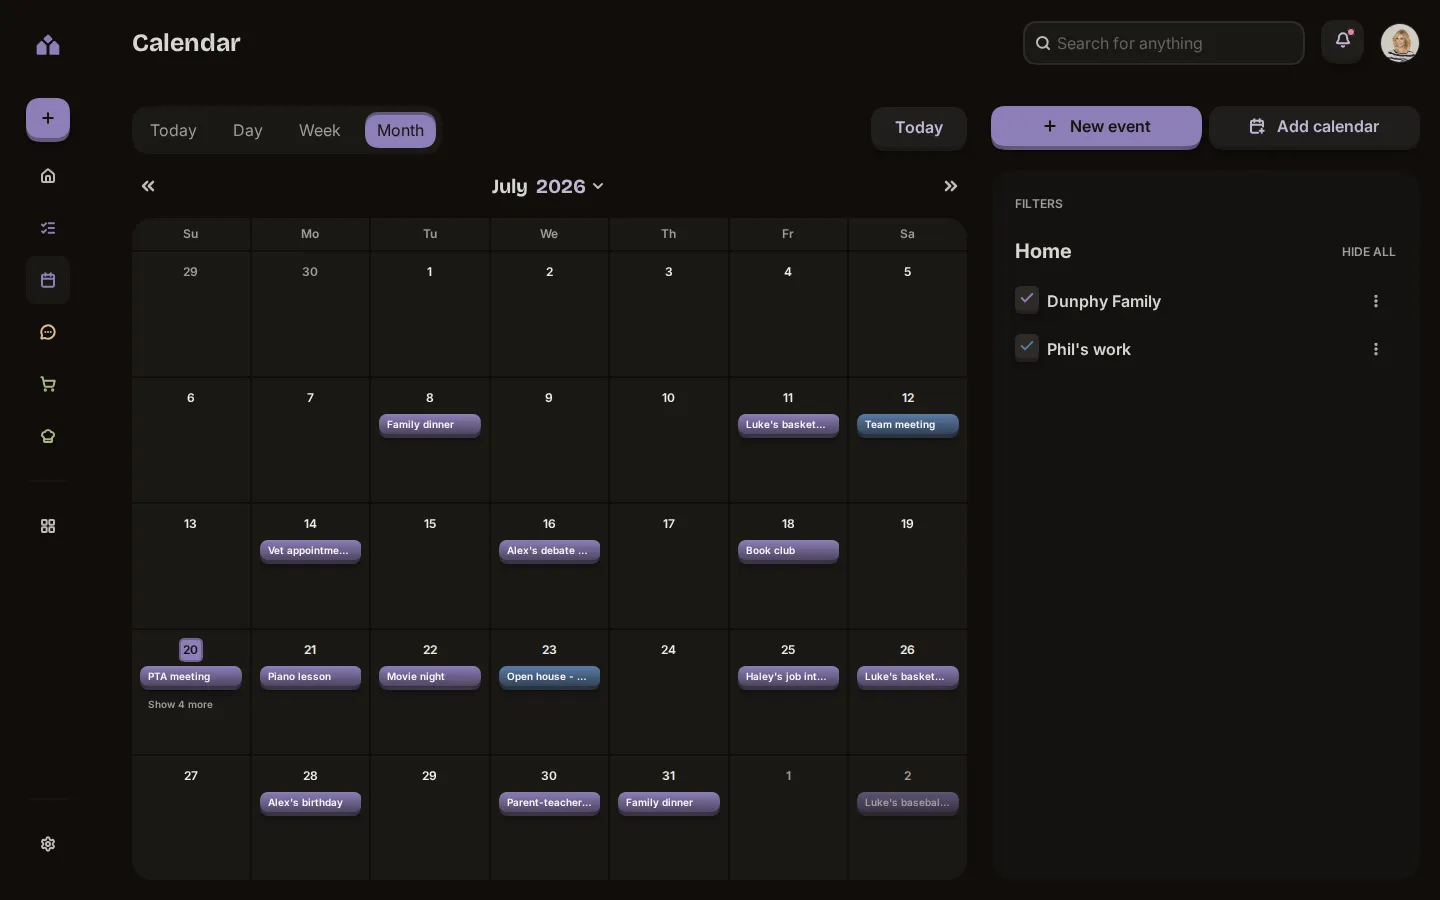Click the Dunphy Family calendar label
This screenshot has width=1440, height=900.
1104,301
